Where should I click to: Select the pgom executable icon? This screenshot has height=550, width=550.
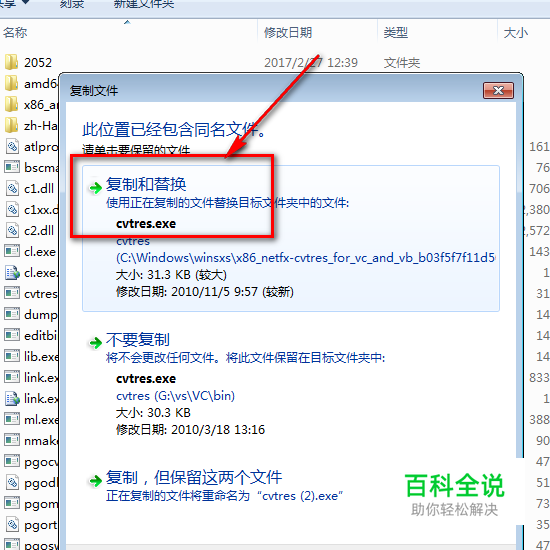pos(12,503)
